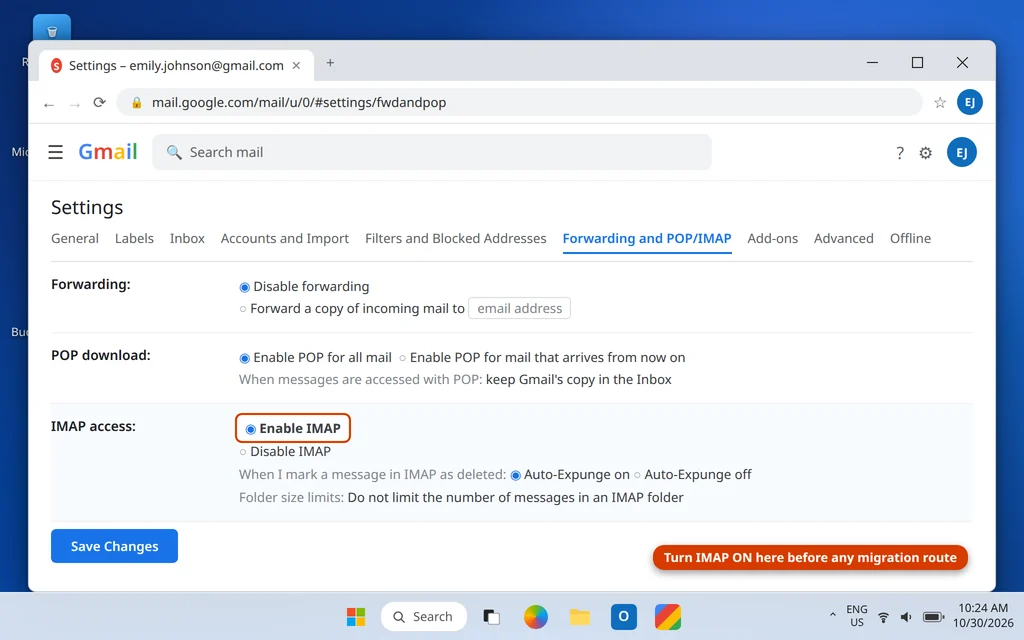Screen dimensions: 1024x640
Task: Select Auto-Expunge on option
Action: [x=515, y=475]
